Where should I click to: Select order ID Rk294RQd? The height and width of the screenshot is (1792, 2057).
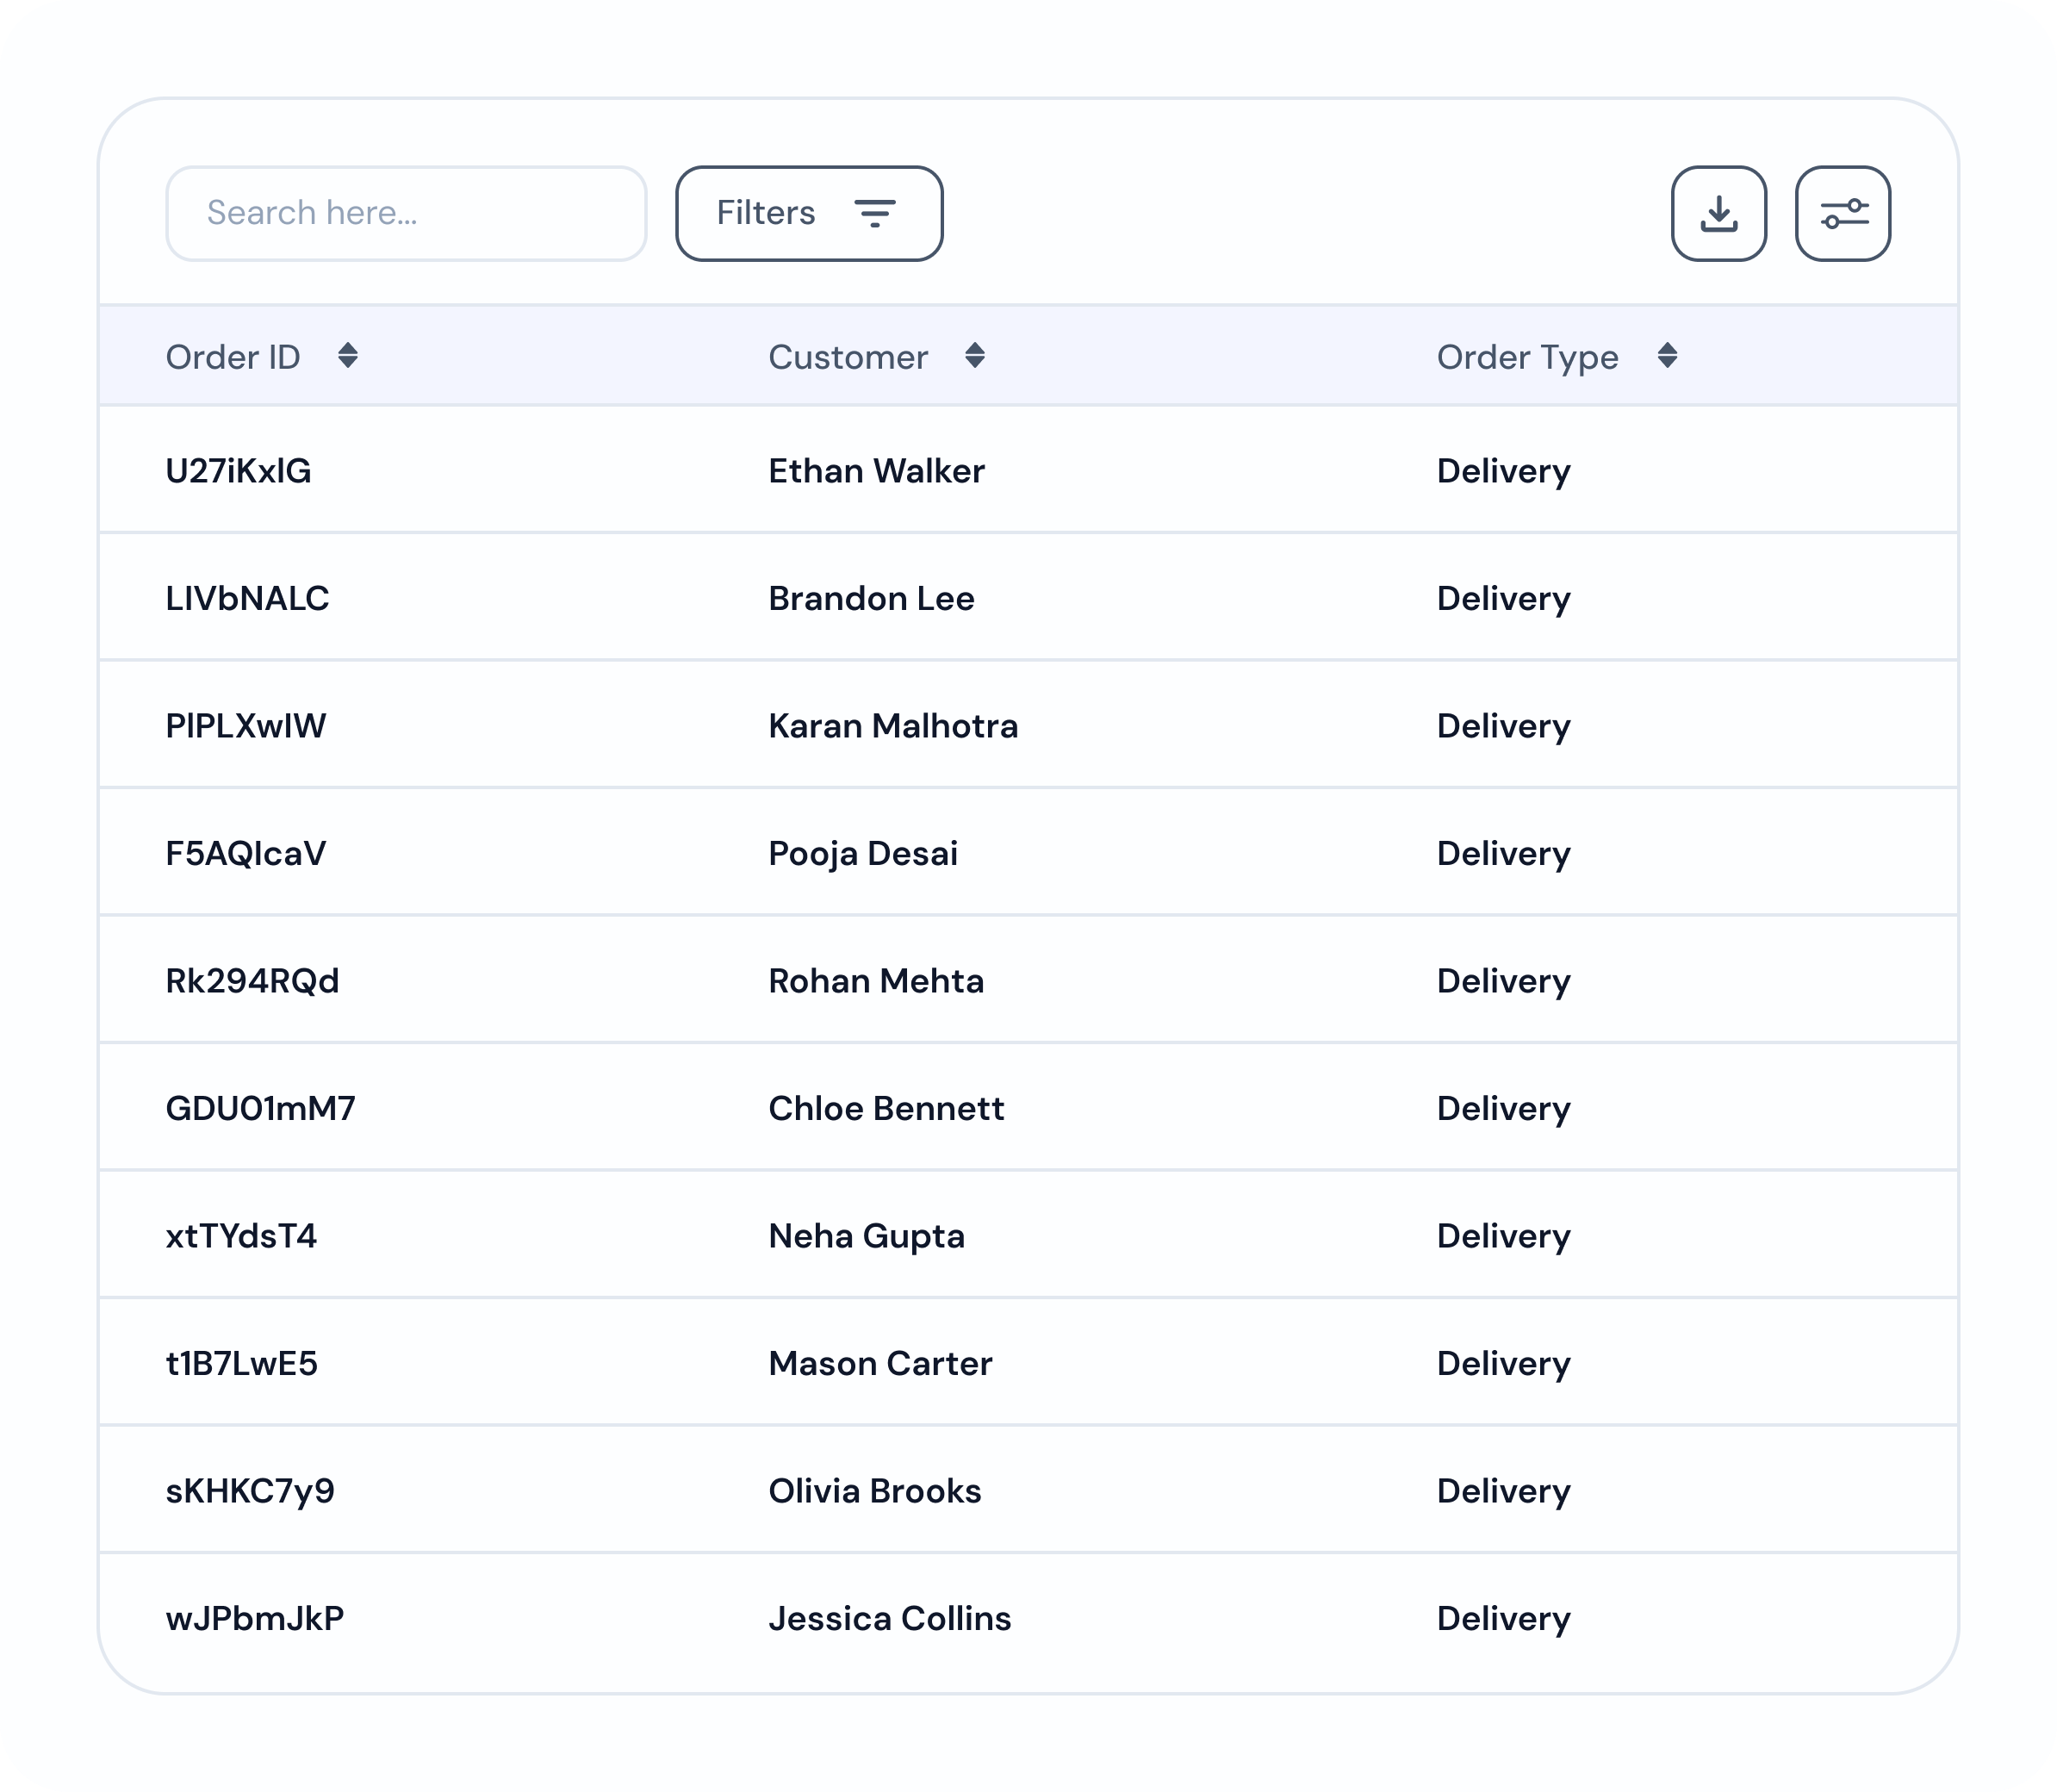coord(252,981)
